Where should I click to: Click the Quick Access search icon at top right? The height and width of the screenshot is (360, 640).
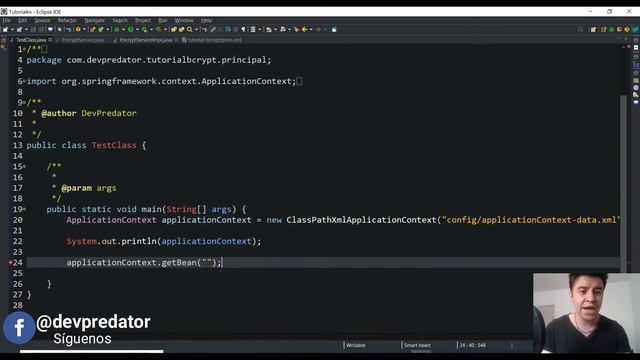point(580,29)
